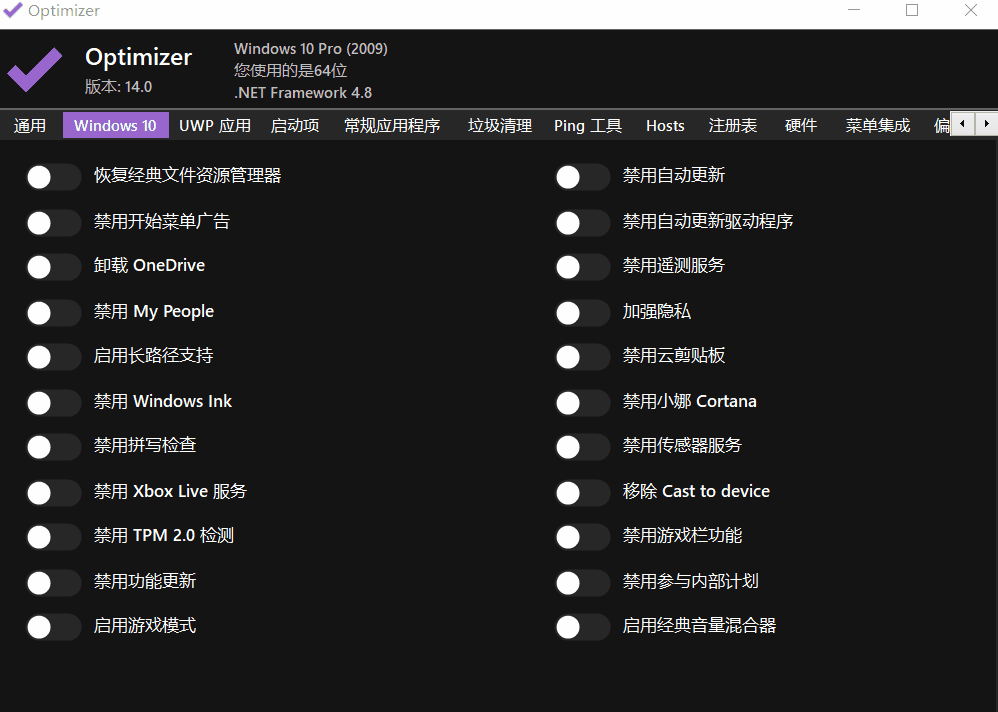This screenshot has width=998, height=712.
Task: Switch to Ping 工具 tab
Action: [587, 125]
